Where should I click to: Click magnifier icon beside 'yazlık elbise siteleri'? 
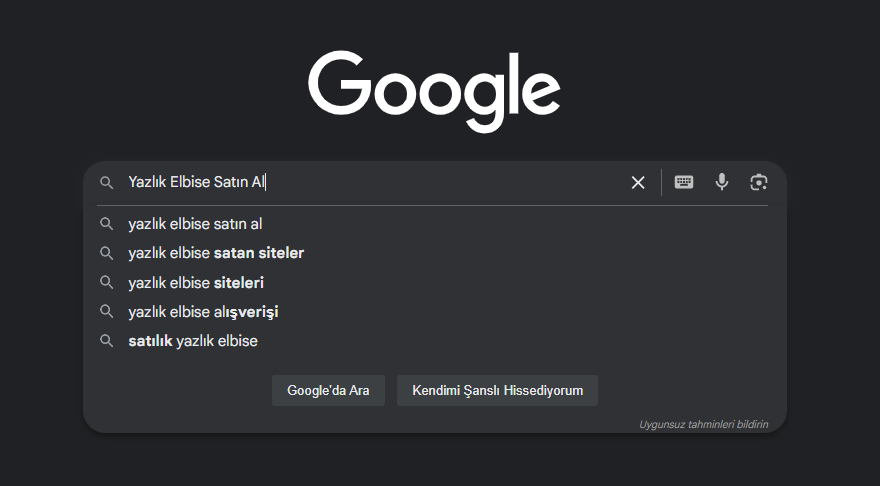tap(107, 282)
